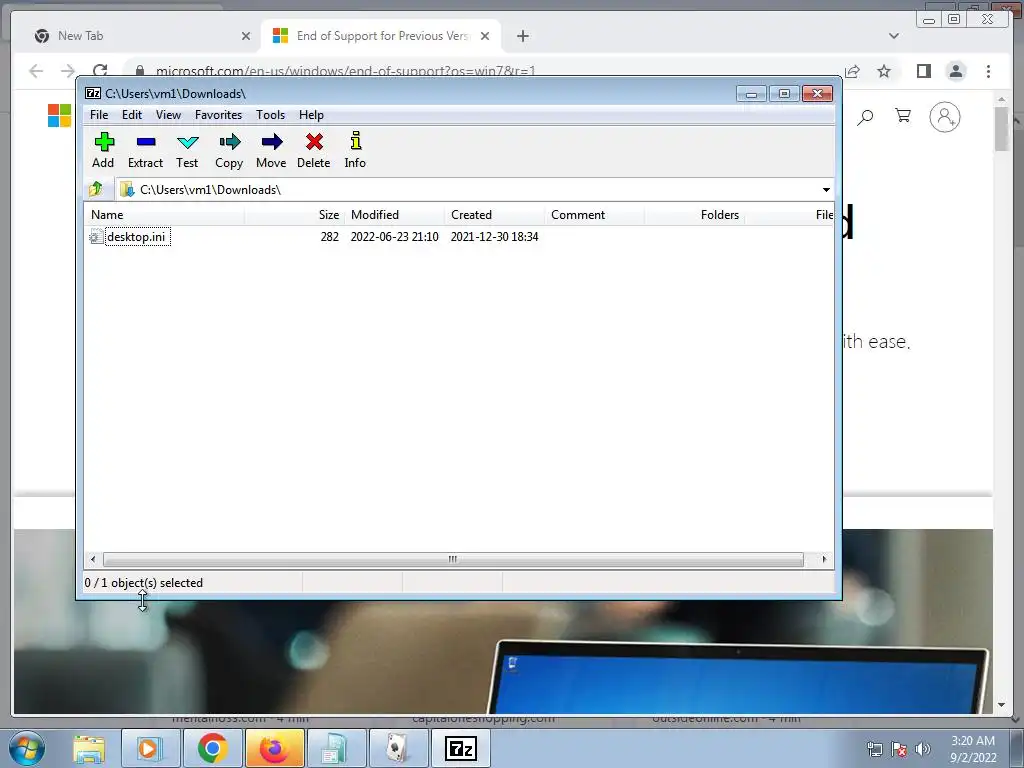Select the desktop.ini file
The width and height of the screenshot is (1024, 768).
click(136, 236)
